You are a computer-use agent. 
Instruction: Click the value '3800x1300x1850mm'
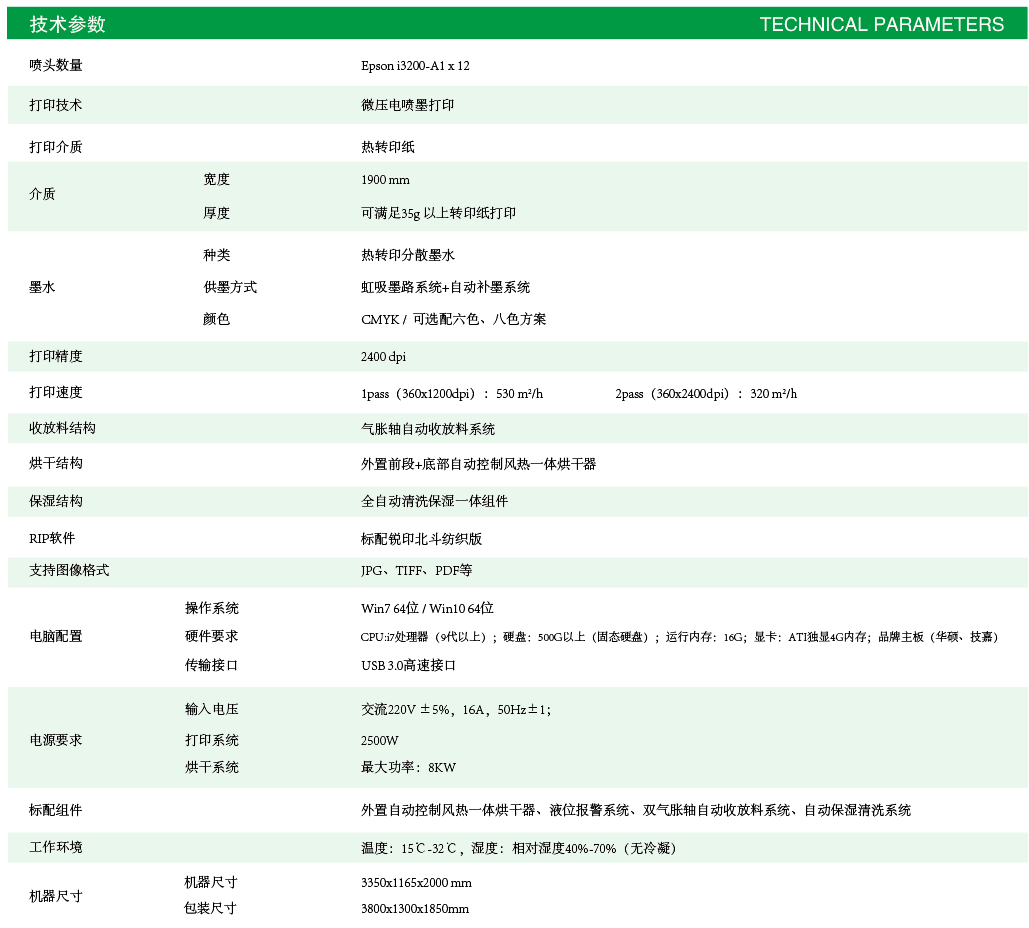coord(415,909)
